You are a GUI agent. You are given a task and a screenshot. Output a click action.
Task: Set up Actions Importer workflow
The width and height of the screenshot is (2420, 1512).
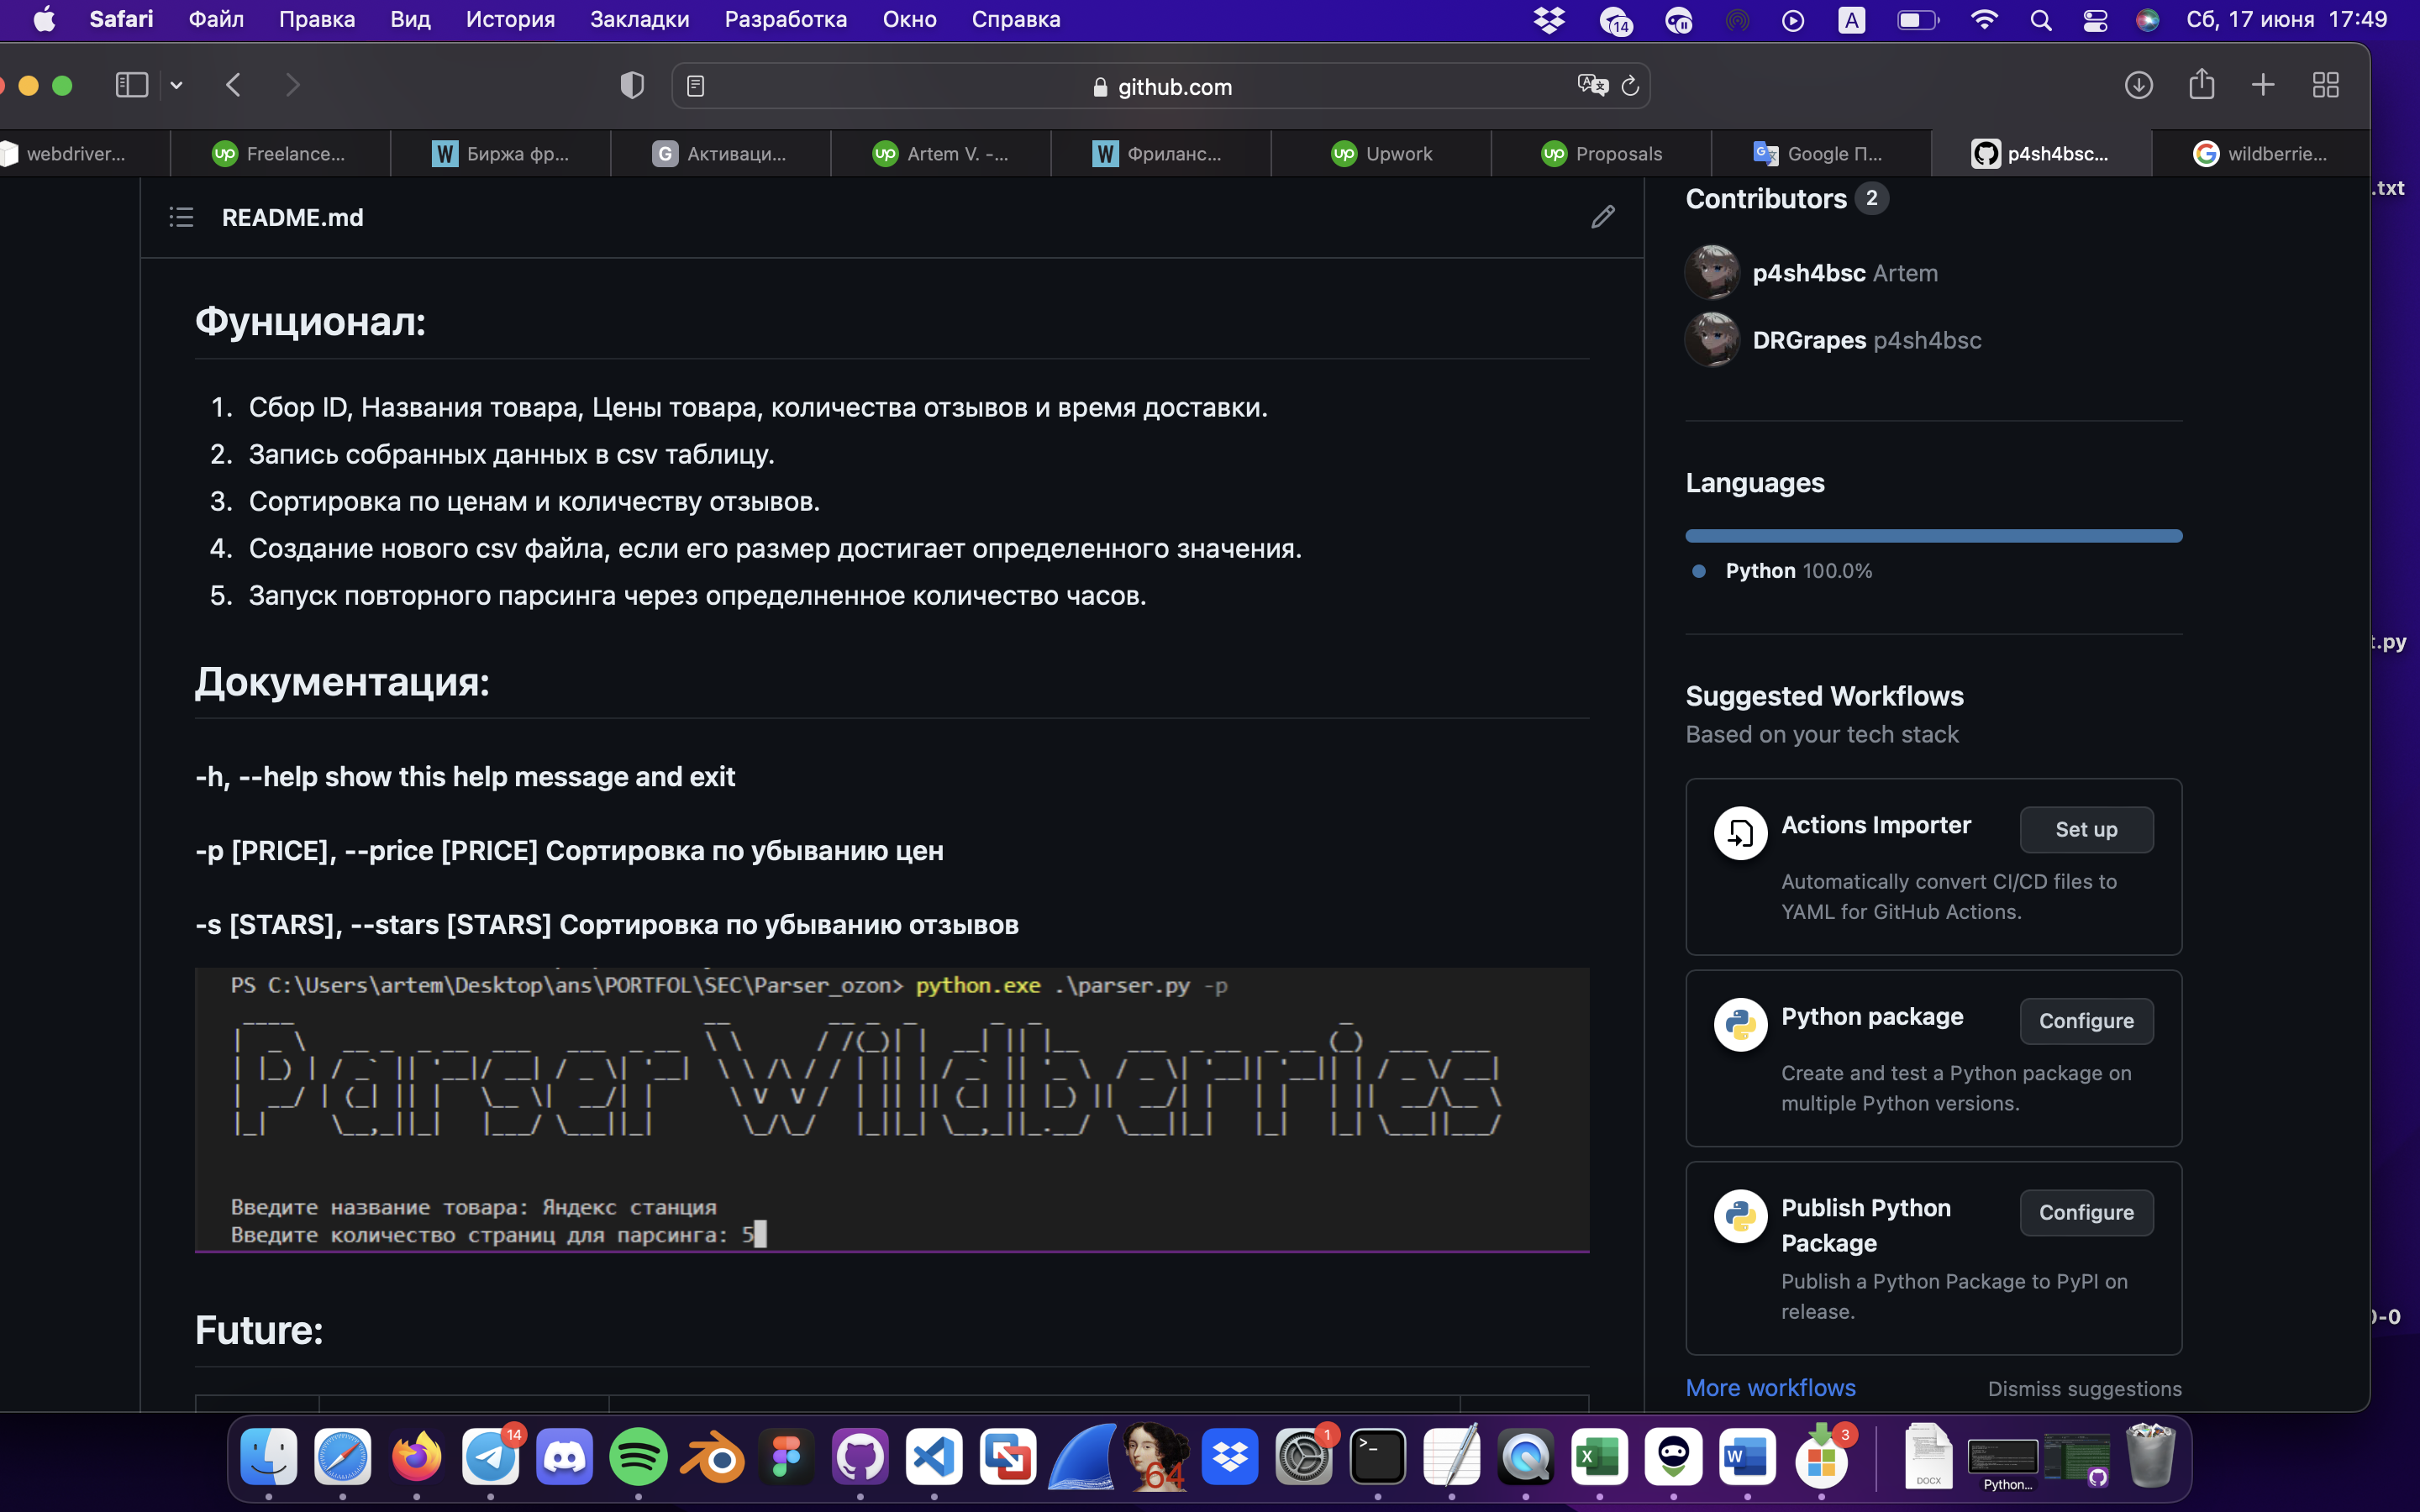point(2086,829)
